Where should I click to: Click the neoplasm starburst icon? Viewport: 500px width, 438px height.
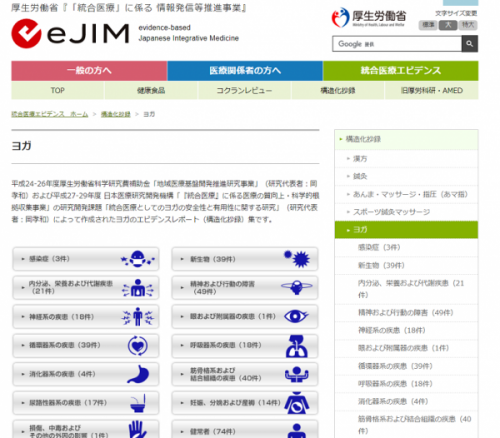click(x=297, y=259)
